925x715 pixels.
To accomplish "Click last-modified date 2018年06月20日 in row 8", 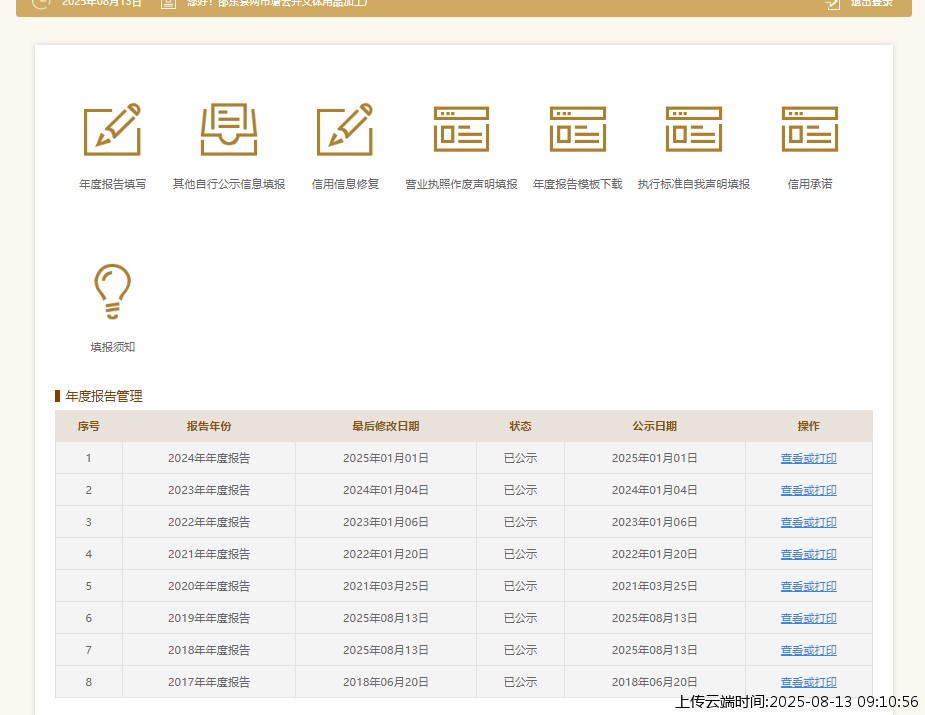I will 386,682.
